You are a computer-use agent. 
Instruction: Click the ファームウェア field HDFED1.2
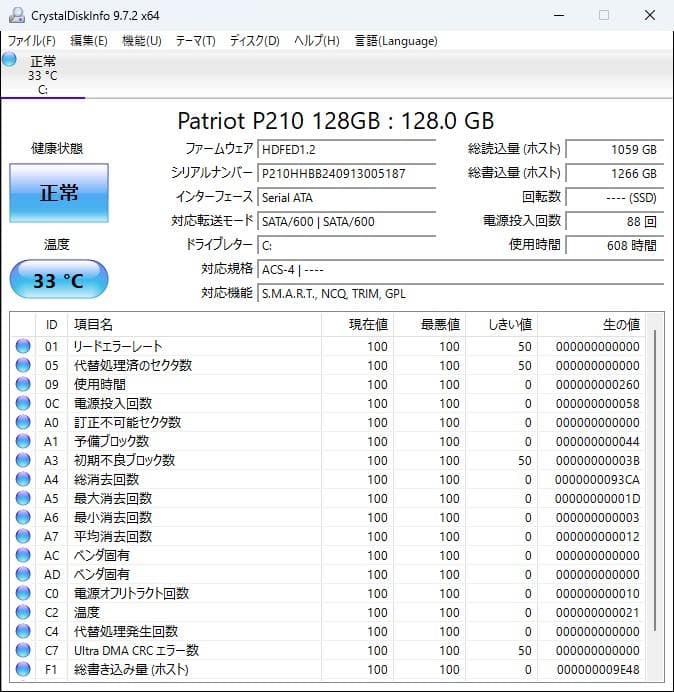tap(347, 149)
